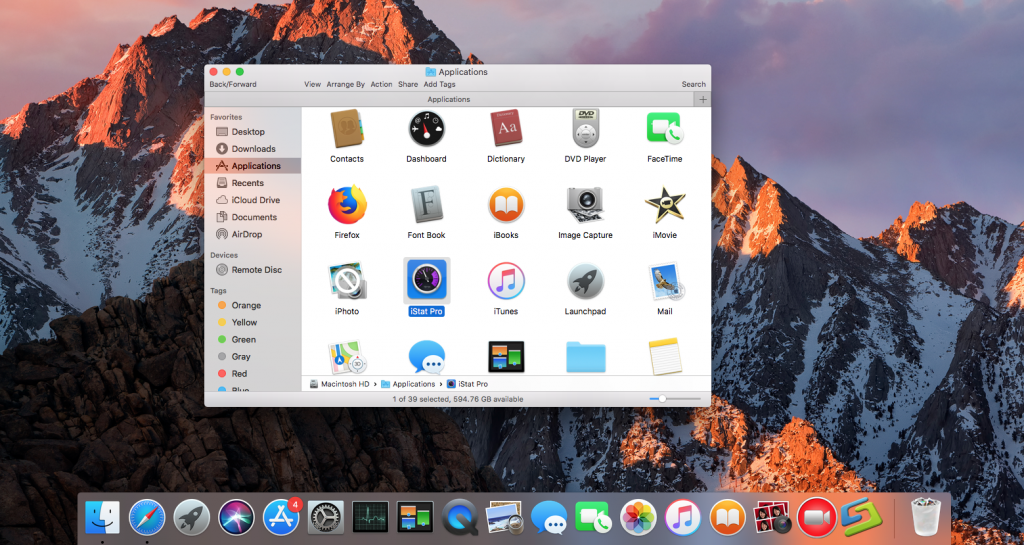Open Documents in the sidebar
The image size is (1024, 545).
click(x=253, y=217)
